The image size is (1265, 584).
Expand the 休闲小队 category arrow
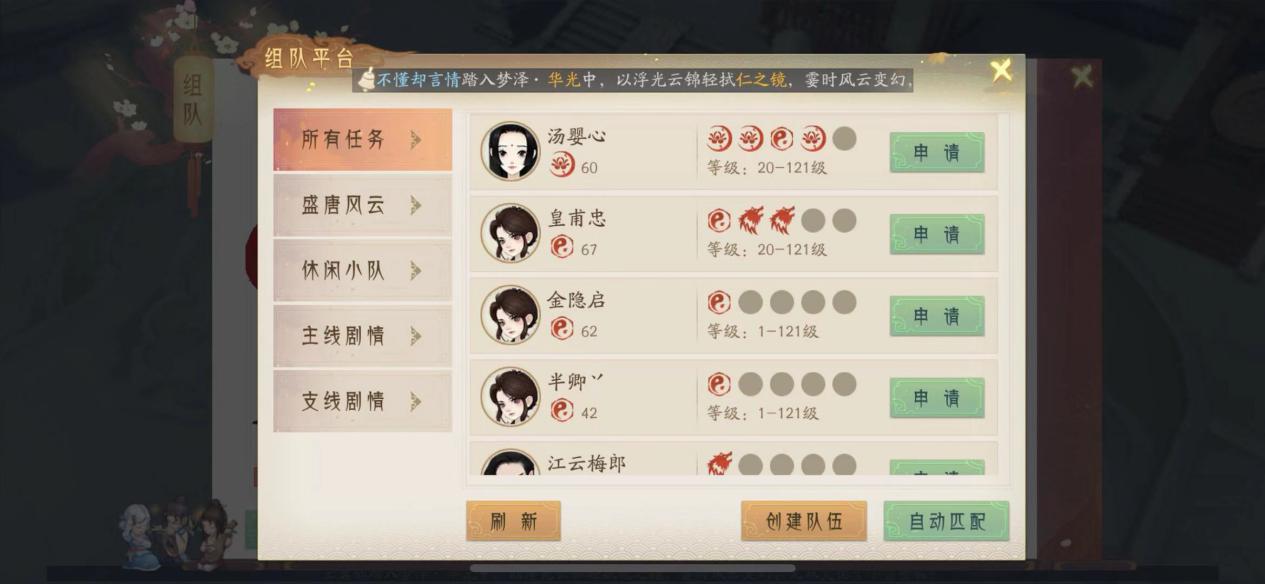point(415,270)
